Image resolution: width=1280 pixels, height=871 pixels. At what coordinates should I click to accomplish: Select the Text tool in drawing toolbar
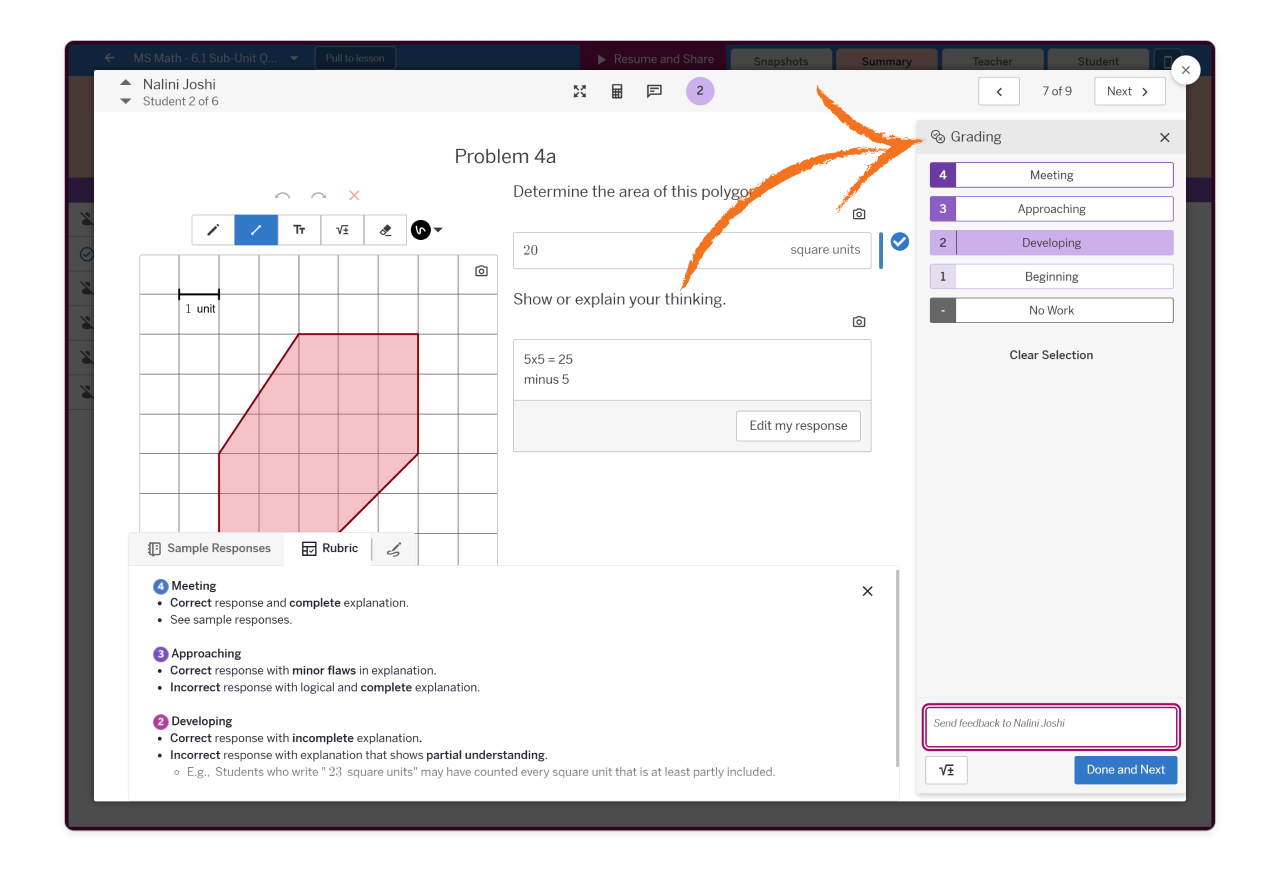[x=299, y=229]
